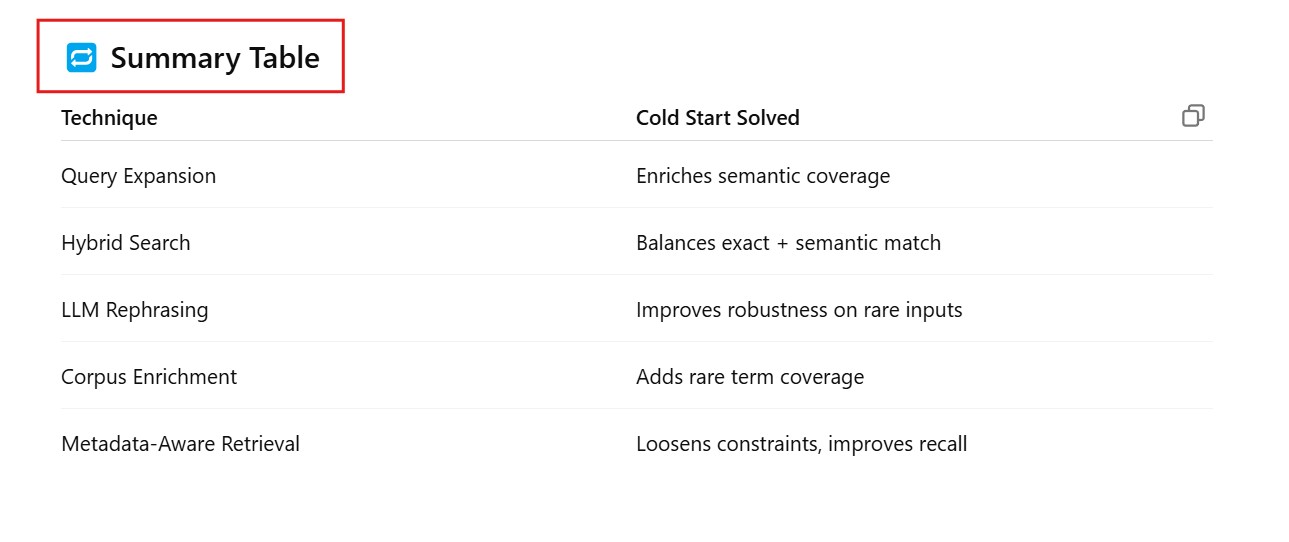The width and height of the screenshot is (1289, 542).
Task: Select the Cold Start Solved column header
Action: [717, 118]
